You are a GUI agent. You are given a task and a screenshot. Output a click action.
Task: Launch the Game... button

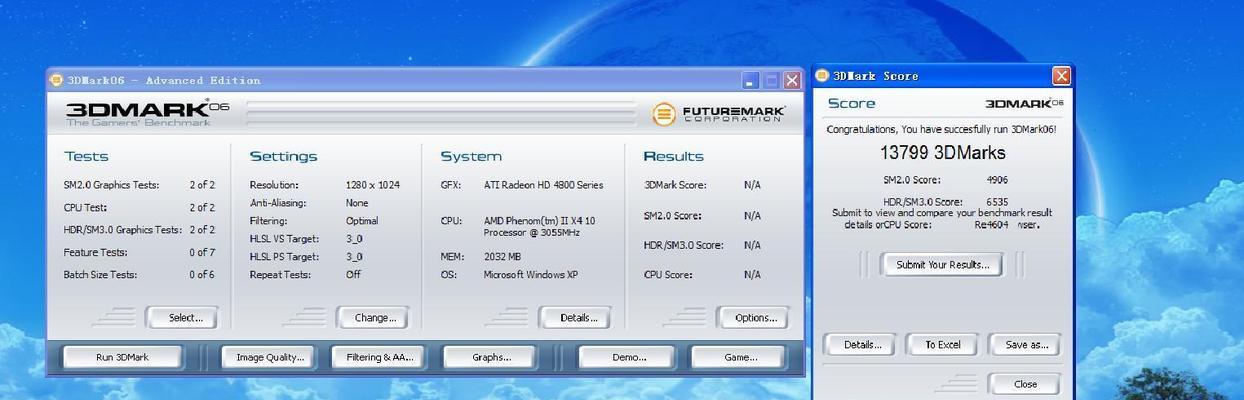[738, 357]
